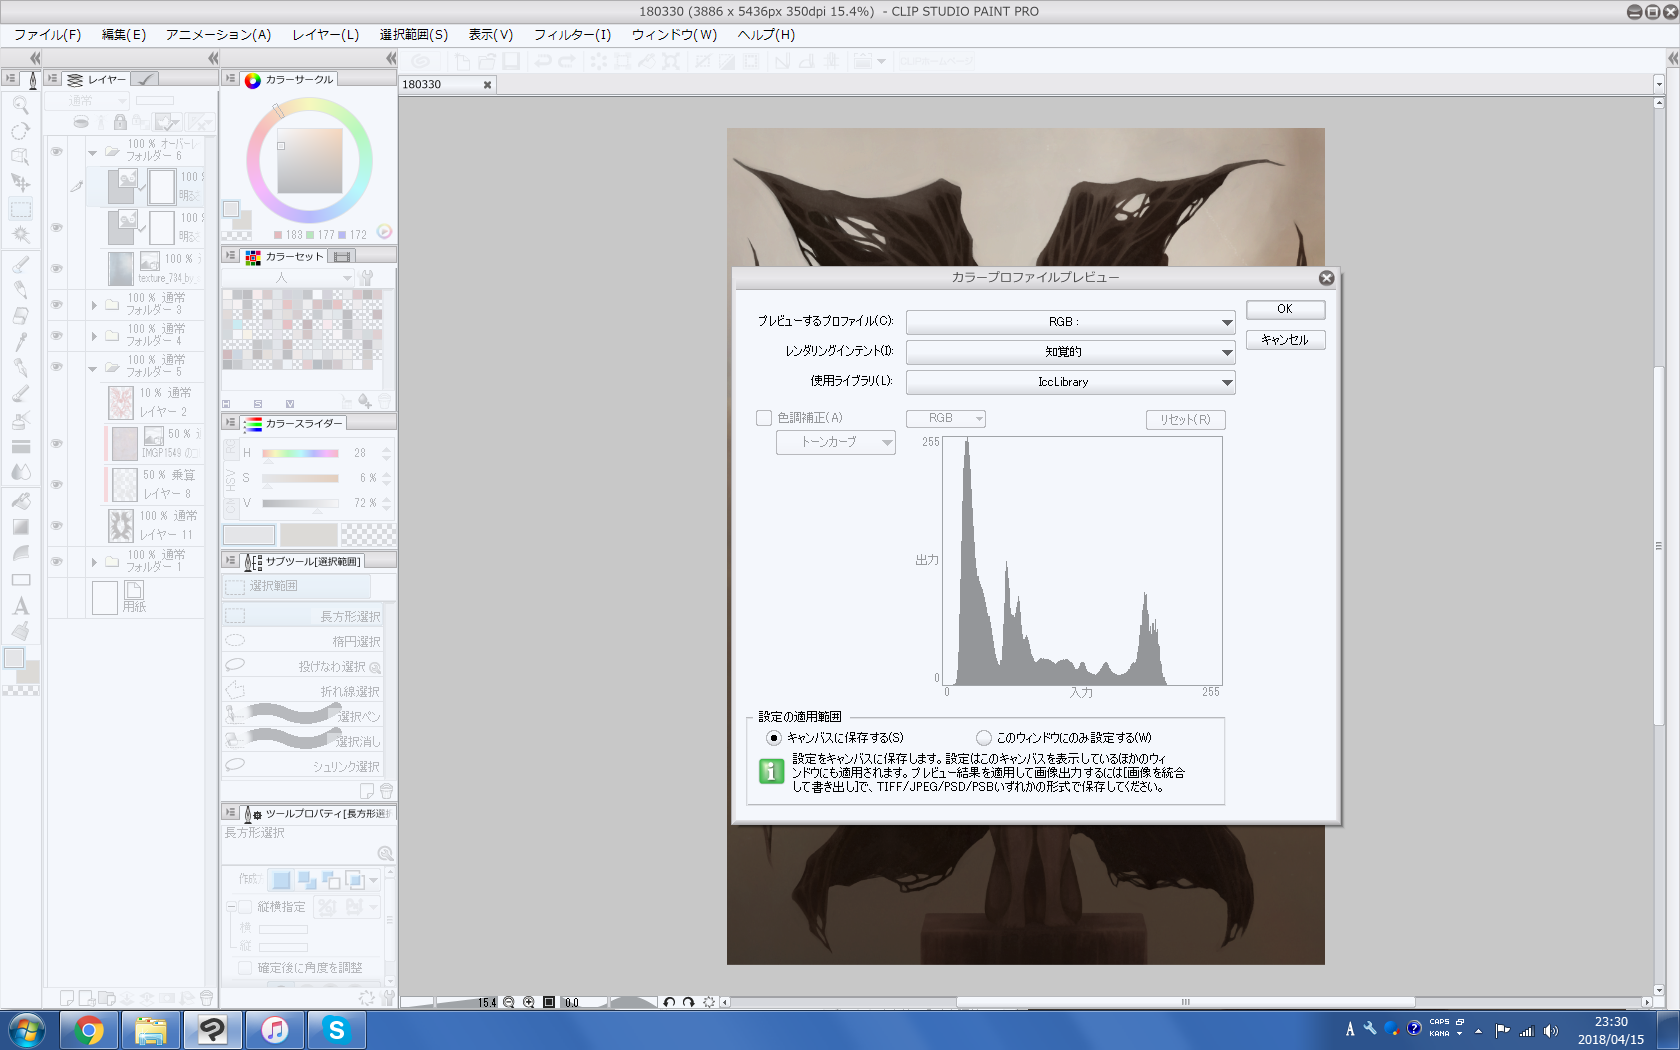
Task: Select the Gradient tool
Action: [x=20, y=527]
